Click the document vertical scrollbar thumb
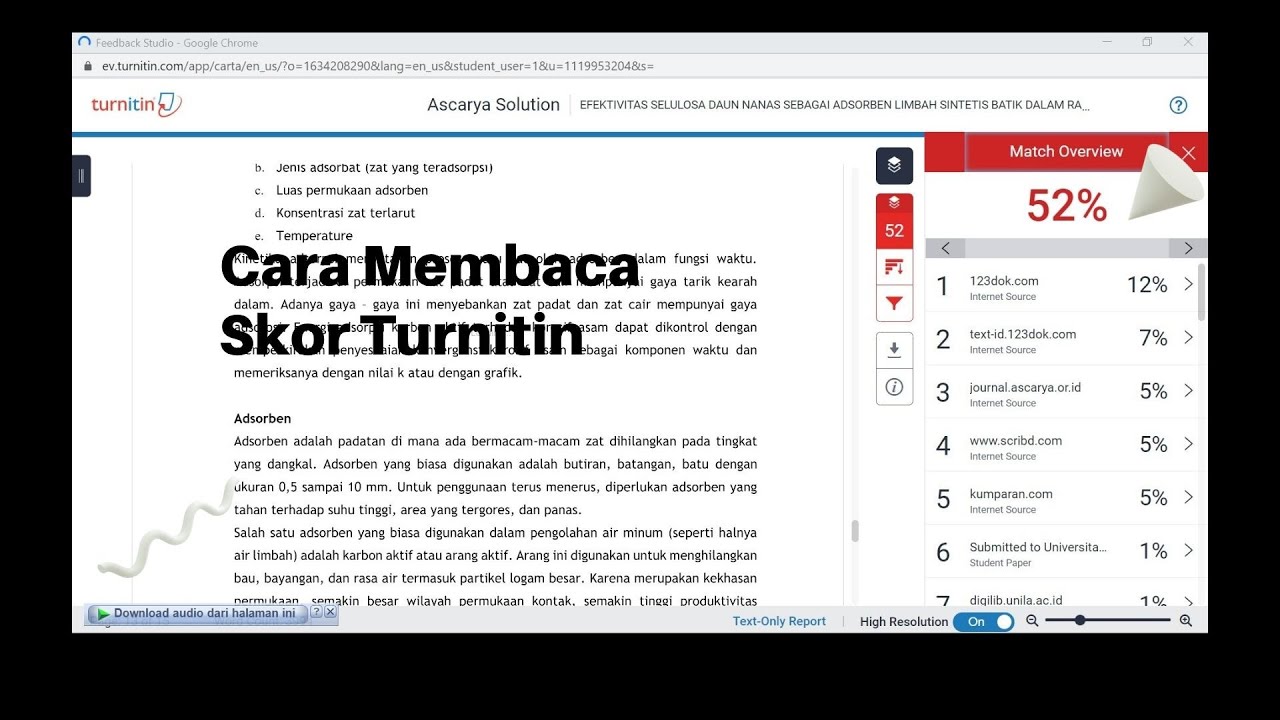This screenshot has width=1280, height=720. pyautogui.click(x=855, y=531)
